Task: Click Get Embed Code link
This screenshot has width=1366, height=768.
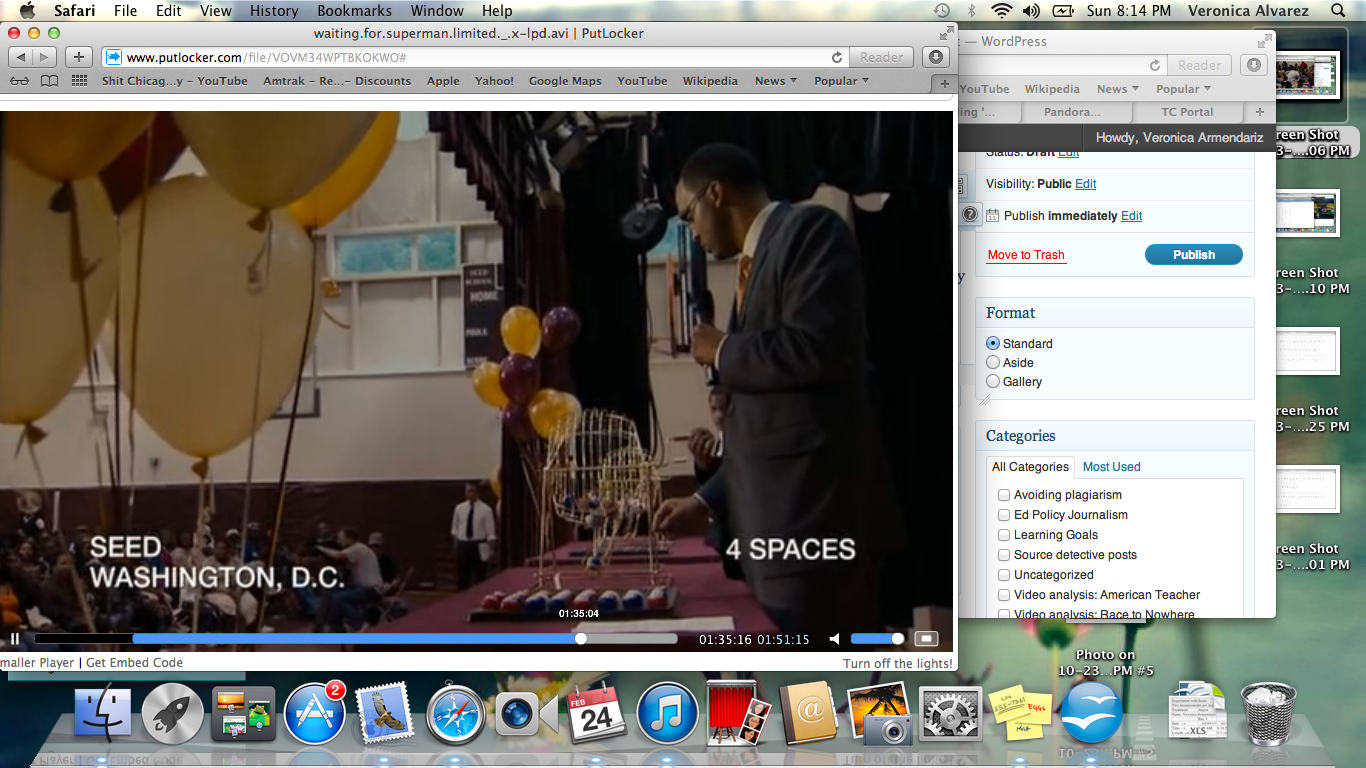Action: 135,662
